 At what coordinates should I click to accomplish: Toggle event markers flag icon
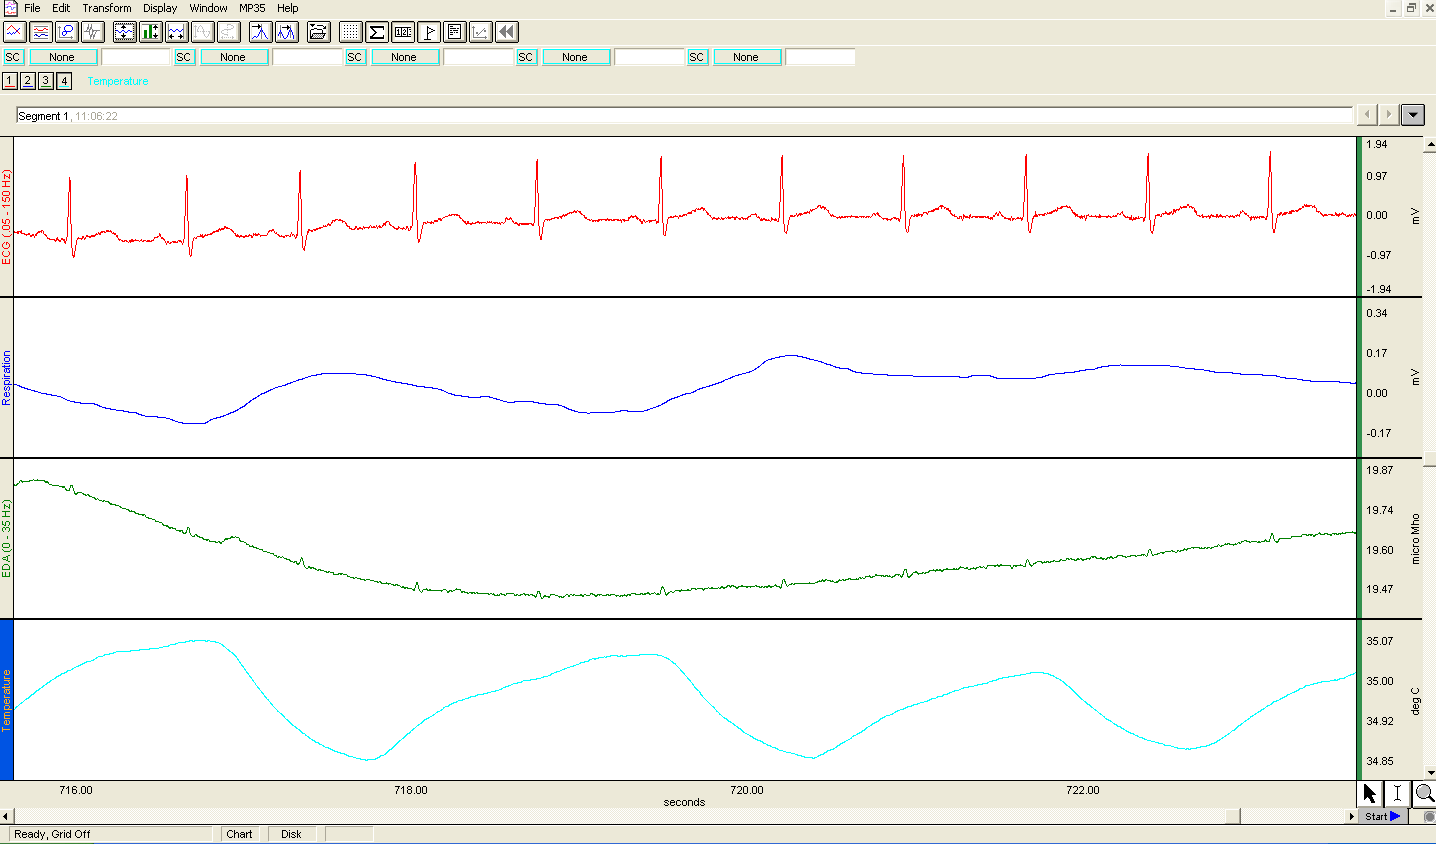(429, 32)
